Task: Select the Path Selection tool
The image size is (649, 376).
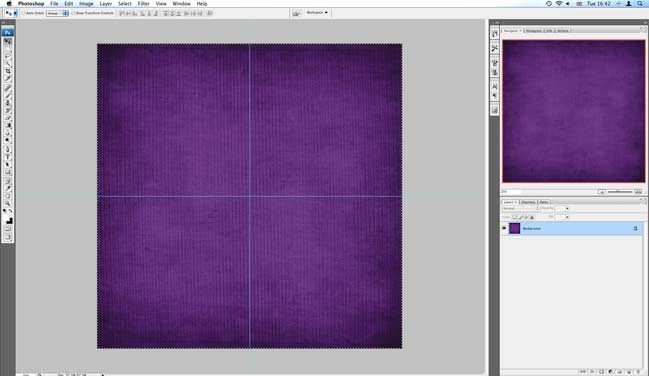Action: (x=8, y=164)
